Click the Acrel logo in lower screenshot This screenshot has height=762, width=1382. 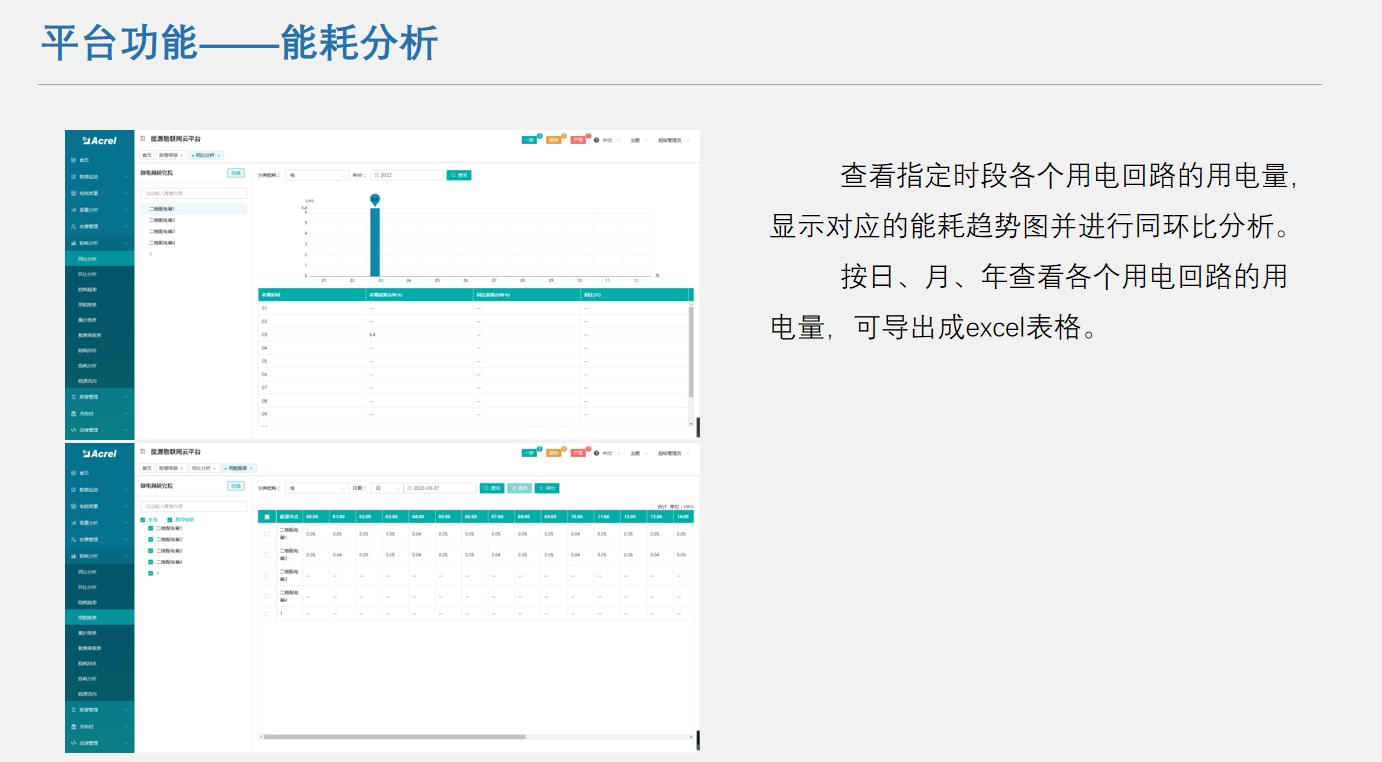click(x=100, y=454)
